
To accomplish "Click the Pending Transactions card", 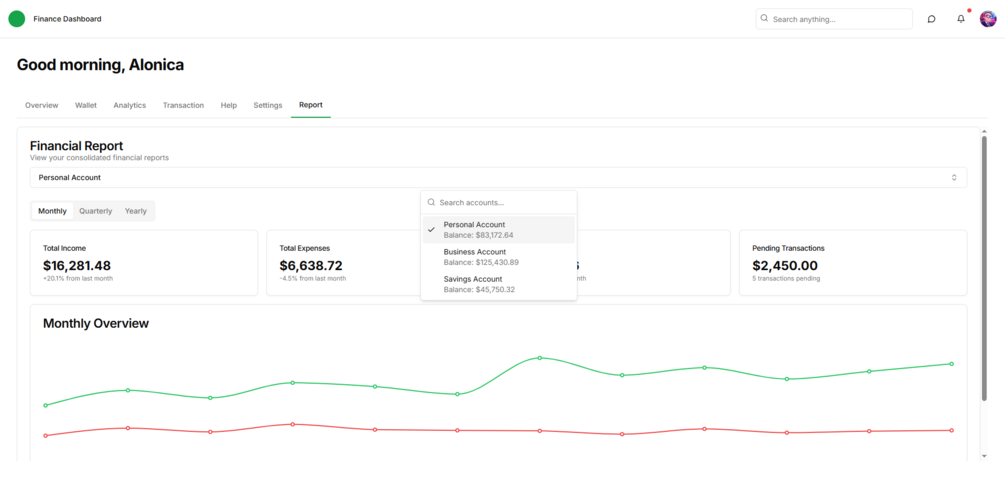I will (x=853, y=263).
